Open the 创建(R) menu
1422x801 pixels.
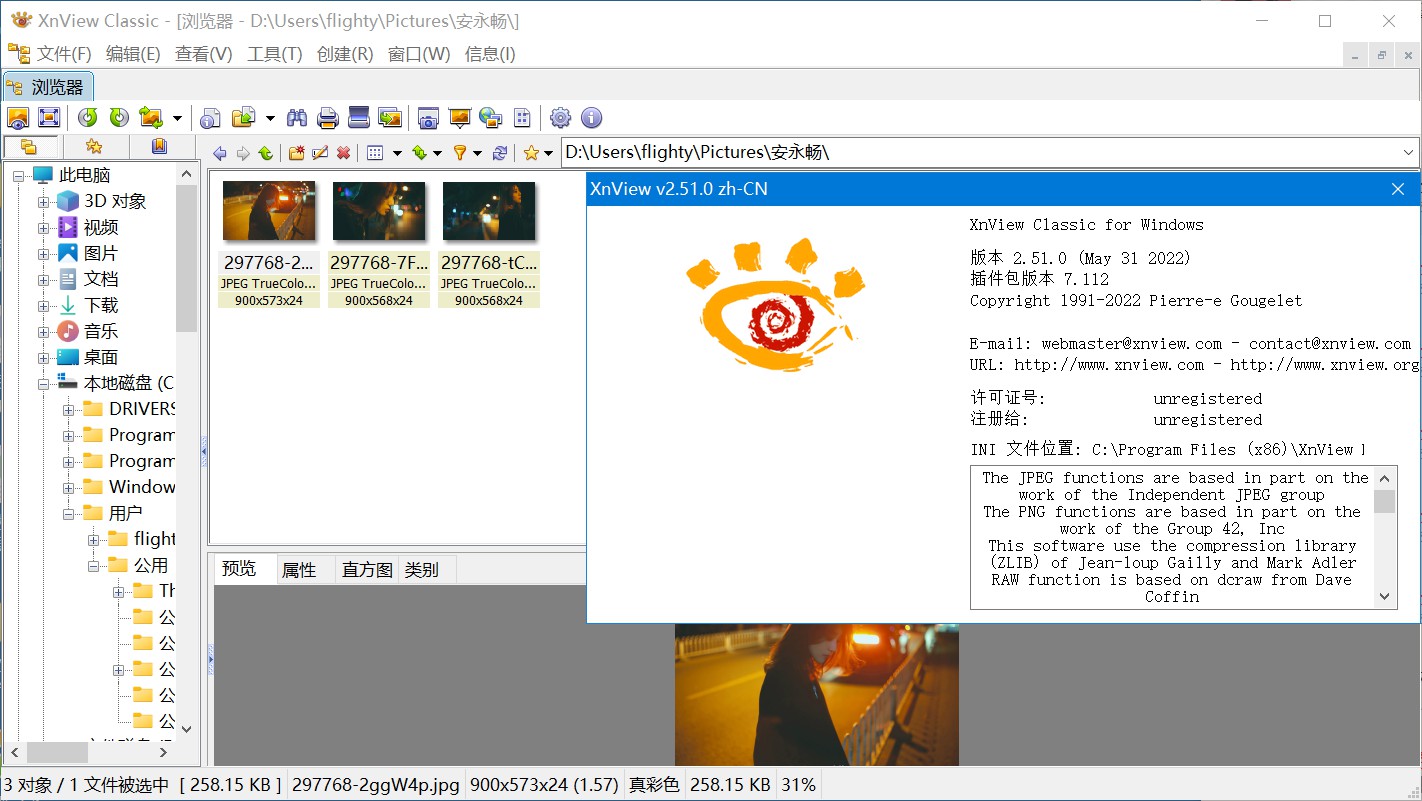(345, 54)
